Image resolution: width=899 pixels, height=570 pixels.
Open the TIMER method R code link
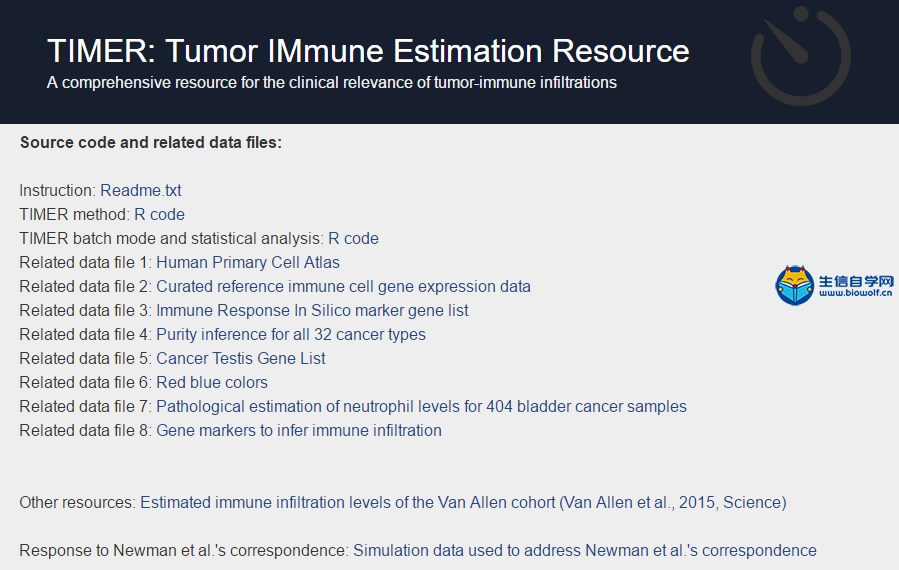[159, 214]
